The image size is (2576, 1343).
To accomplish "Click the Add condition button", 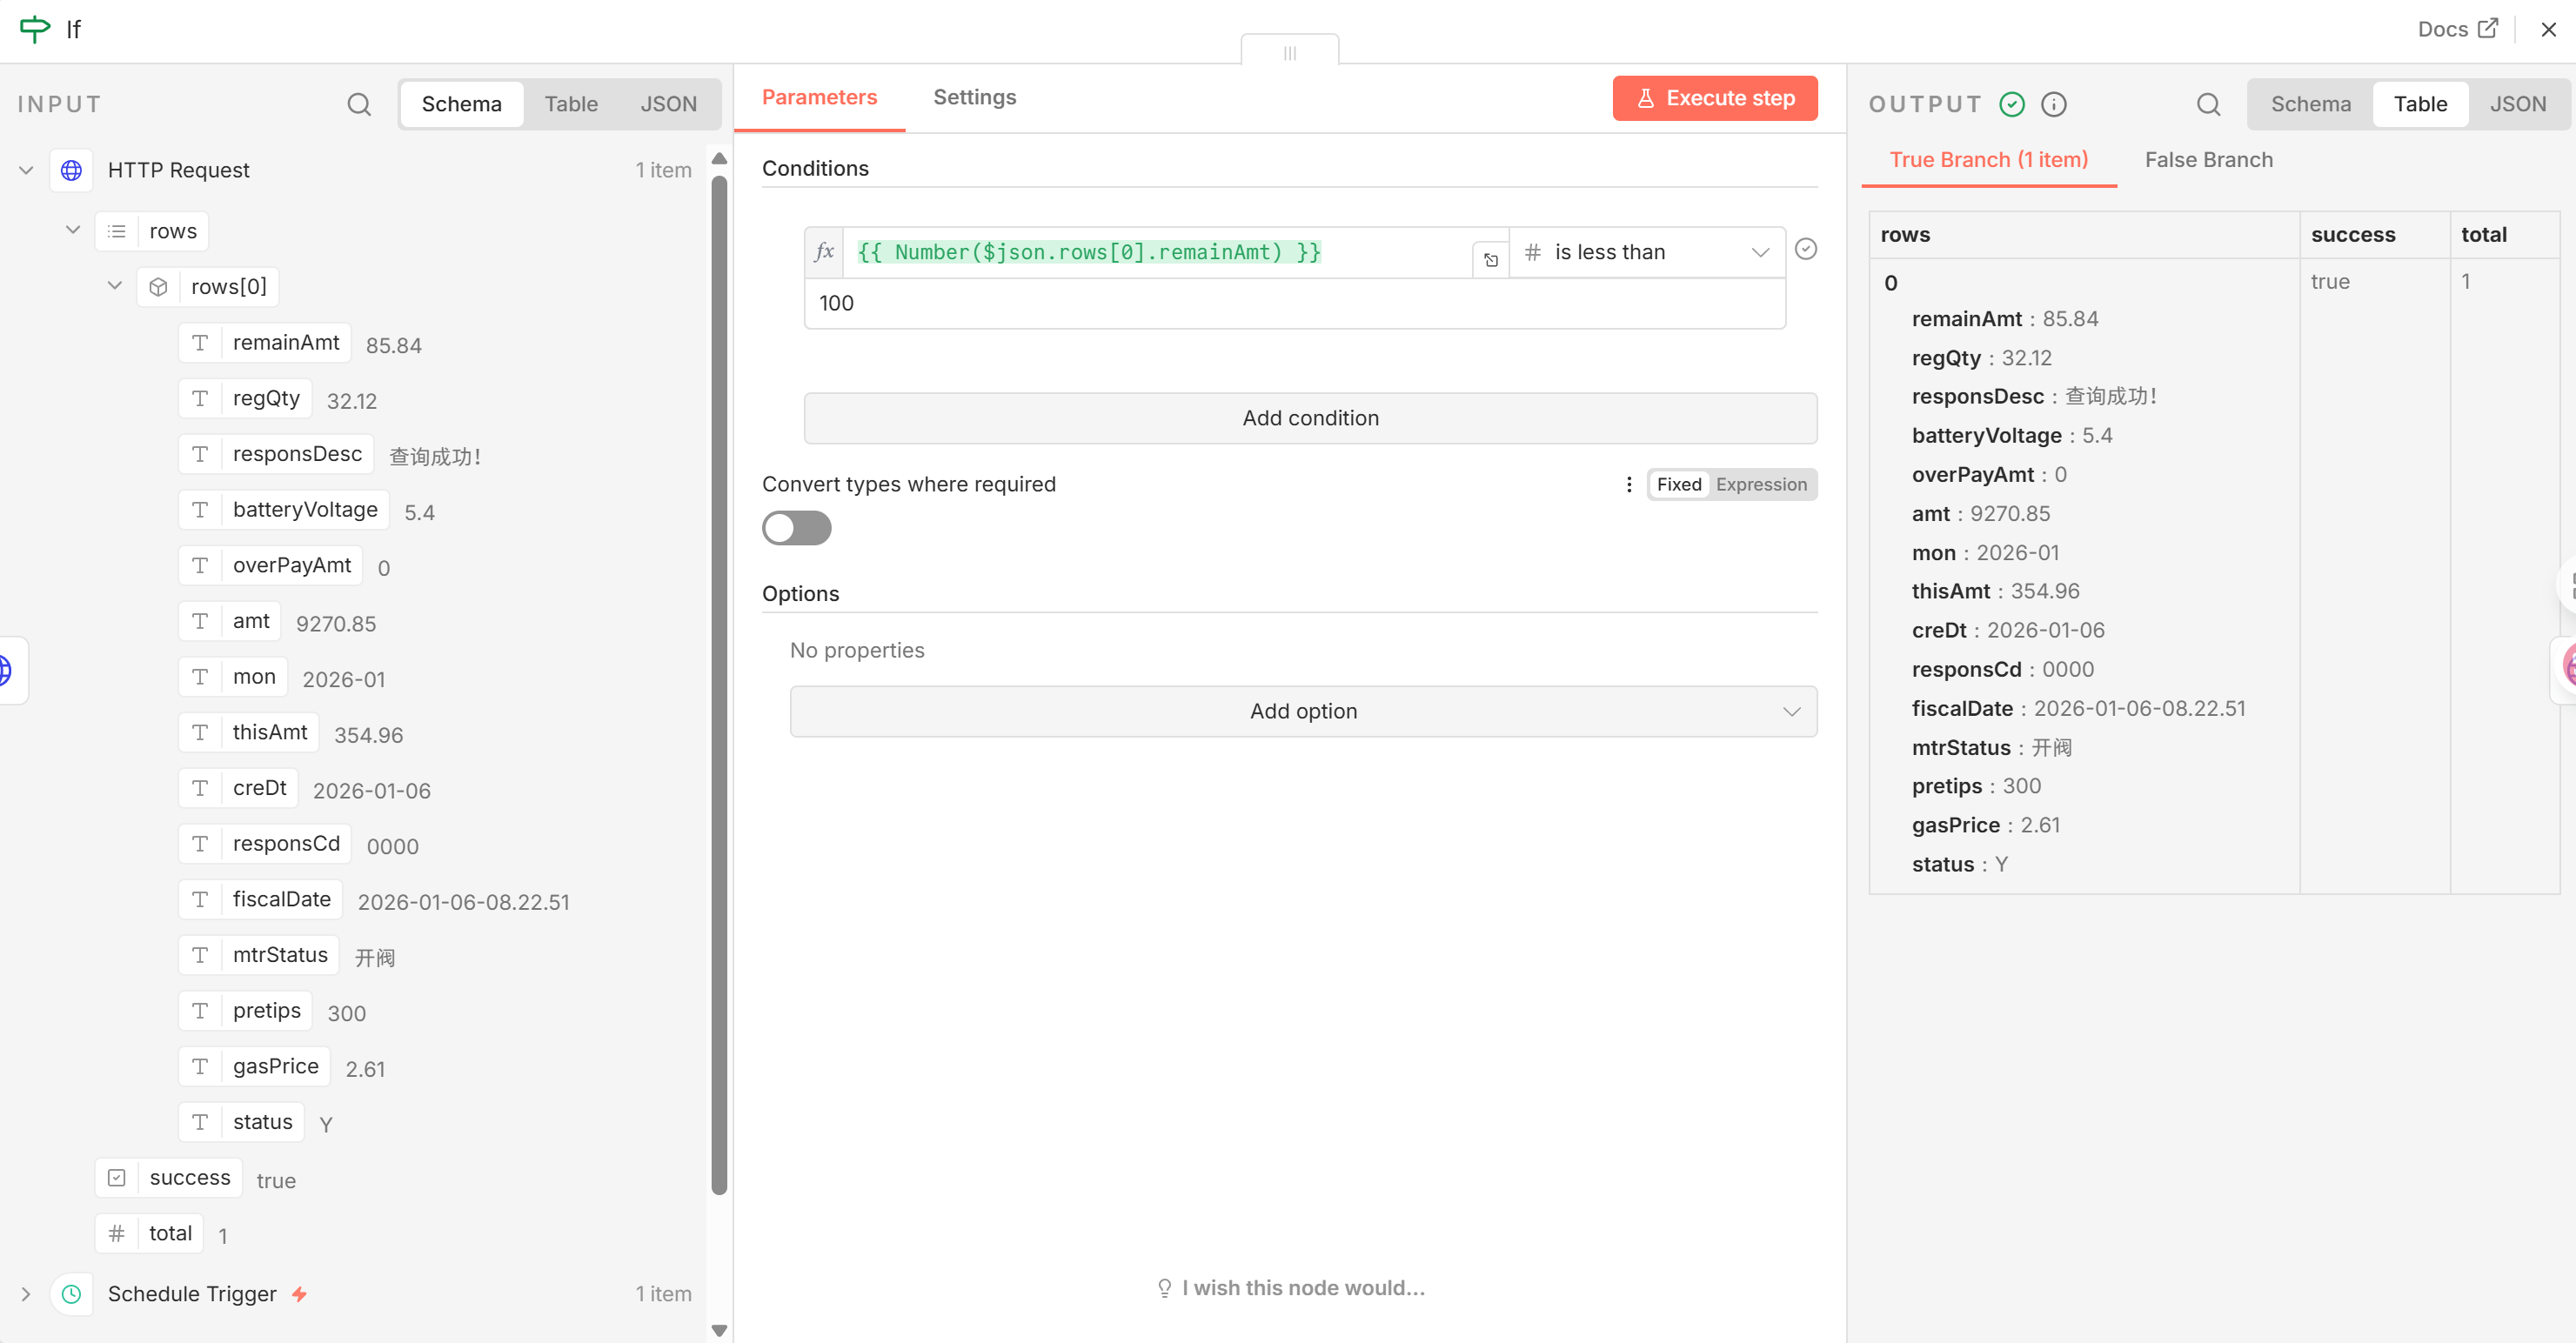I will (x=1310, y=418).
